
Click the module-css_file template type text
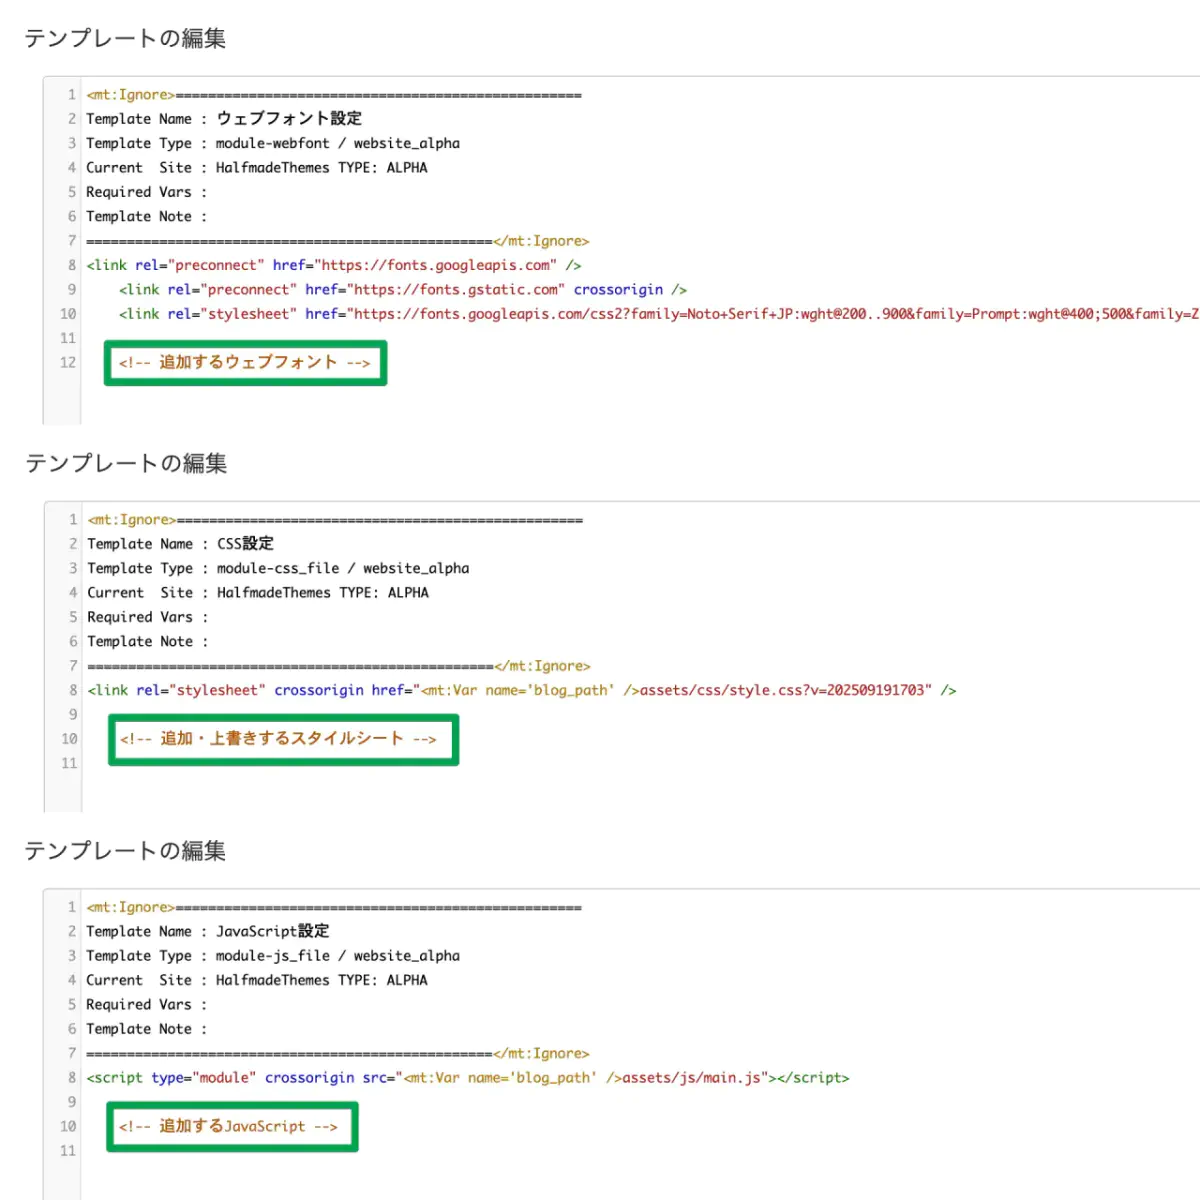pos(278,569)
